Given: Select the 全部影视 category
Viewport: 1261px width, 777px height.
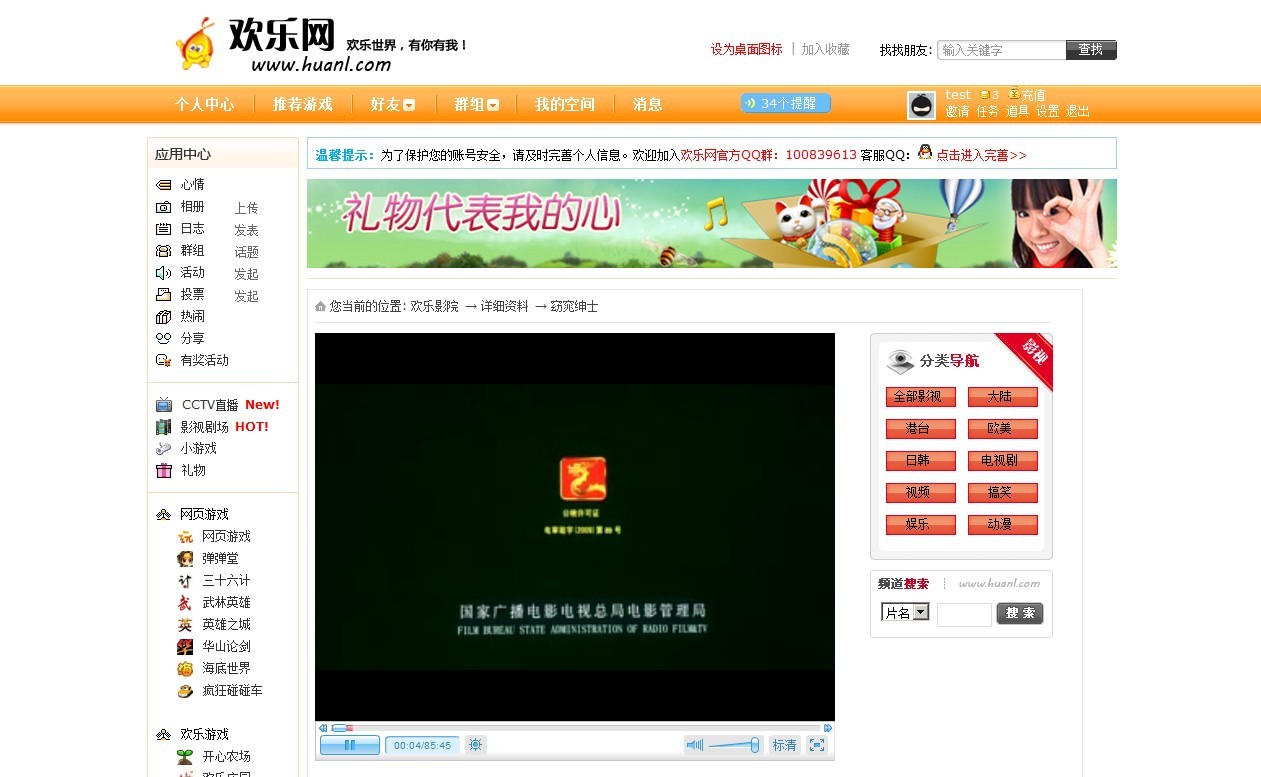Looking at the screenshot, I should coord(920,397).
